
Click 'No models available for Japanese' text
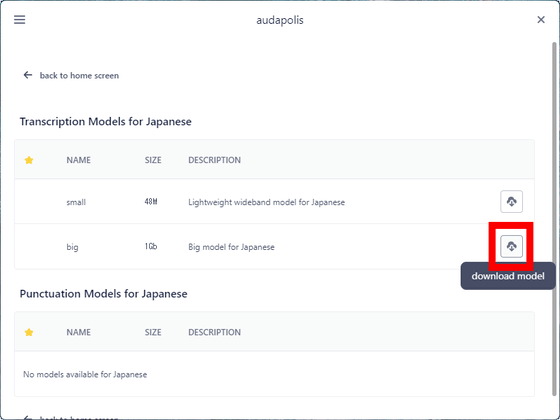pos(85,375)
